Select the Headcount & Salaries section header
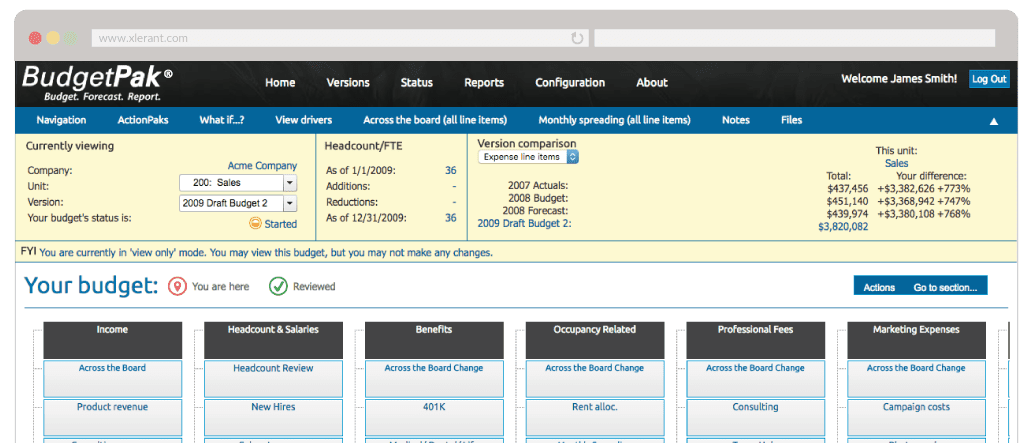The image size is (1029, 443). [x=273, y=340]
